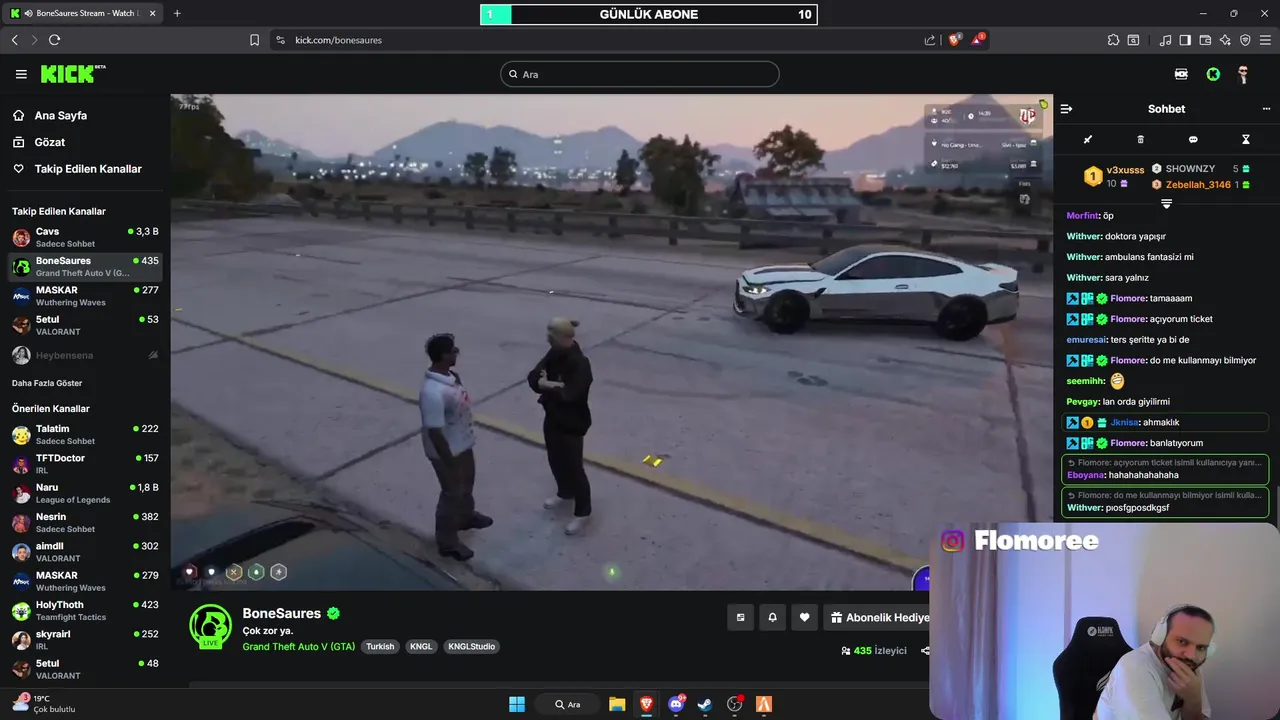Click the speech bubble icon in chat toolbar
Viewport: 1280px width, 720px height.
coord(1193,139)
